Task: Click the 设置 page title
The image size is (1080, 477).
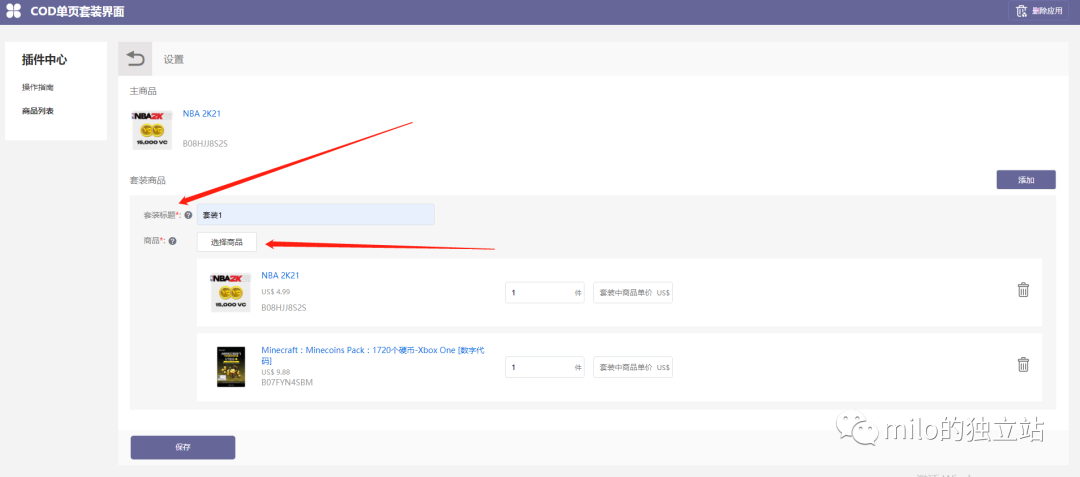Action: pos(174,60)
